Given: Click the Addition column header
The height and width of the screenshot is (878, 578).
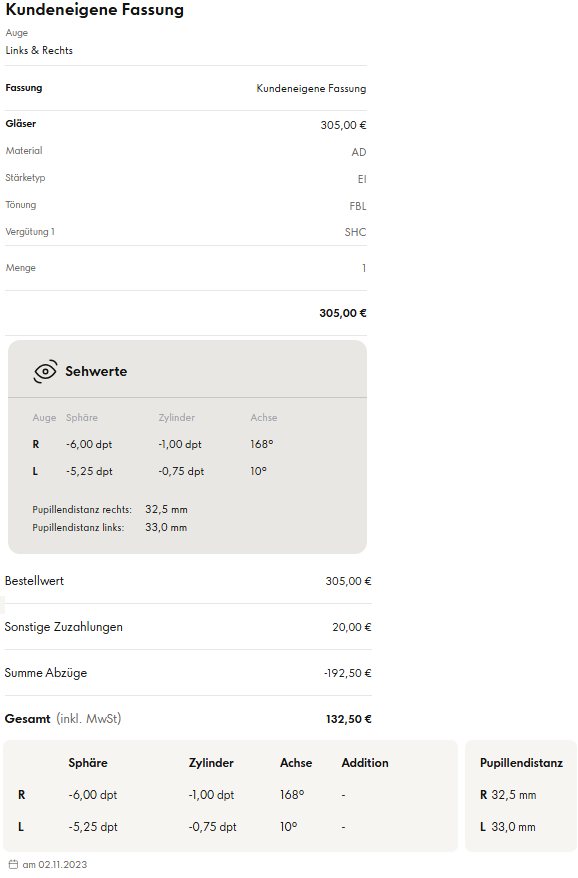Looking at the screenshot, I should pos(365,763).
